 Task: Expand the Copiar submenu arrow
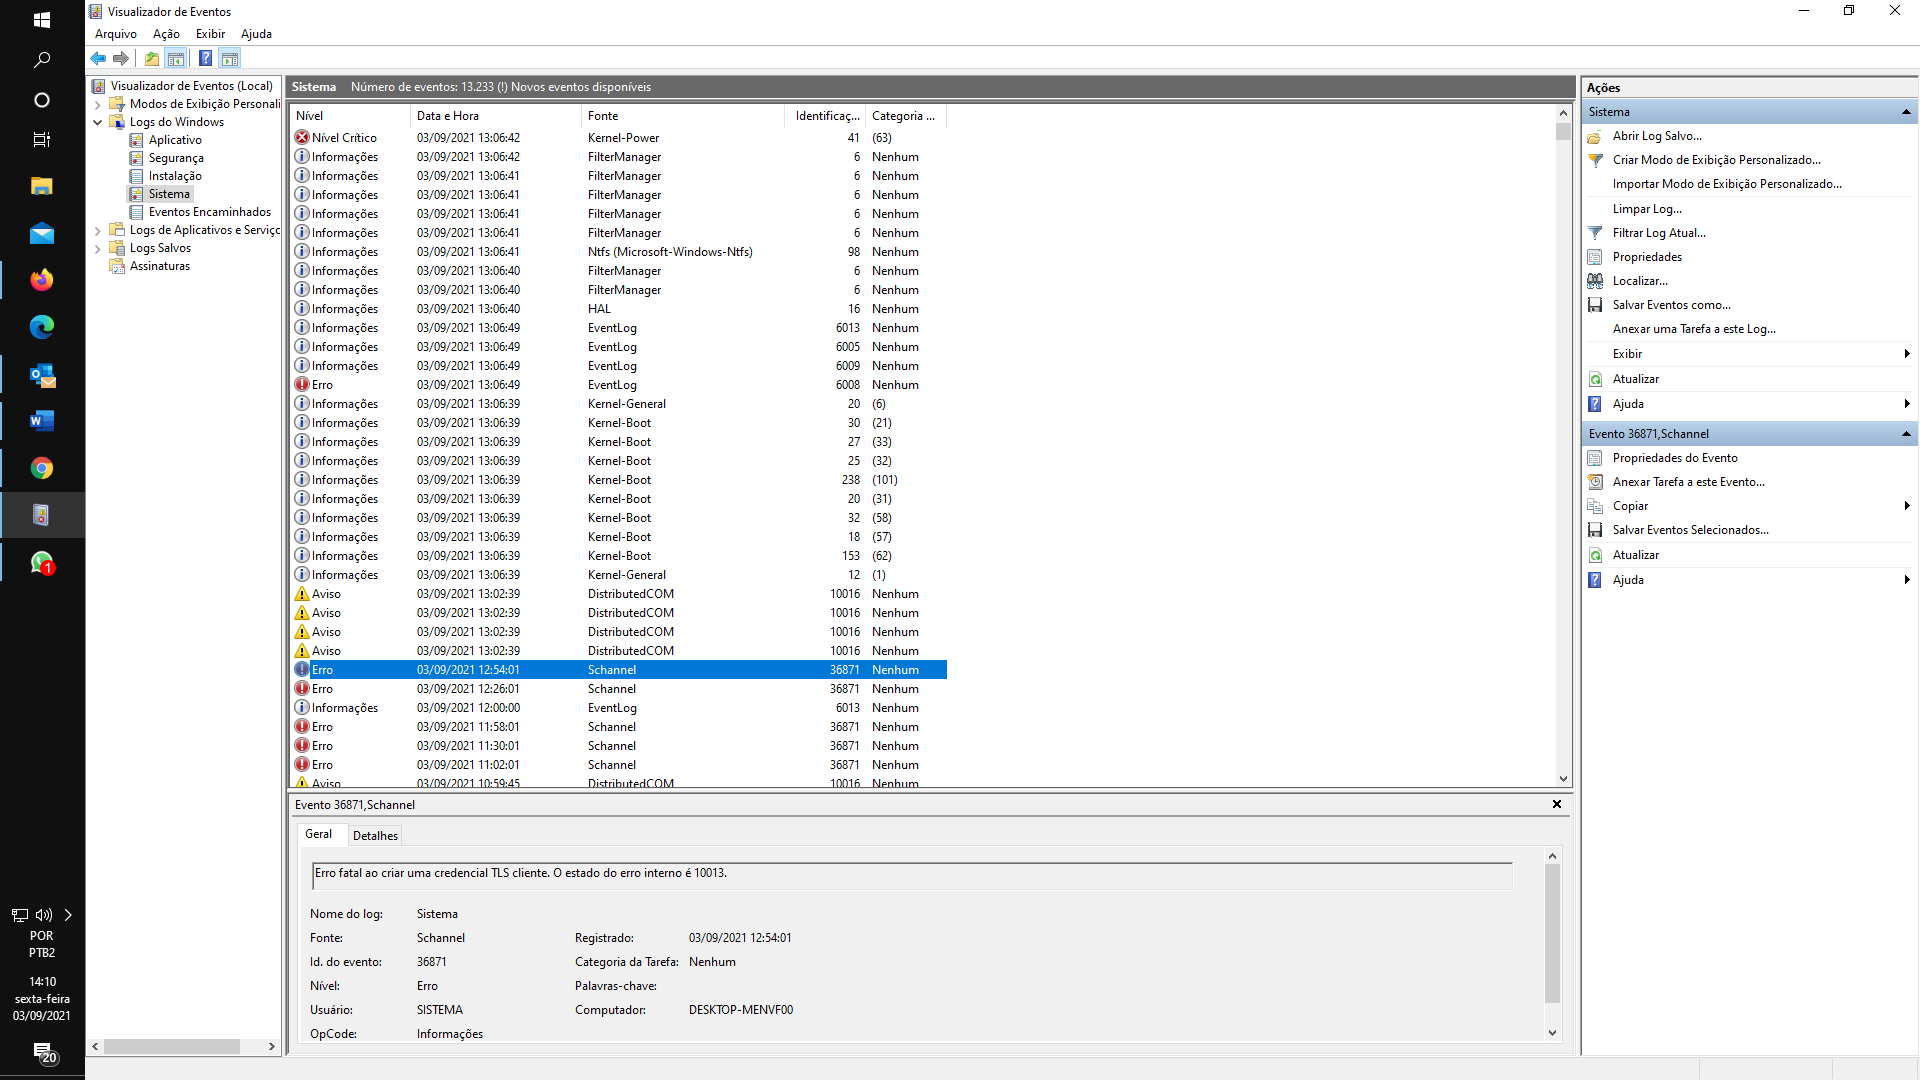coord(1907,506)
